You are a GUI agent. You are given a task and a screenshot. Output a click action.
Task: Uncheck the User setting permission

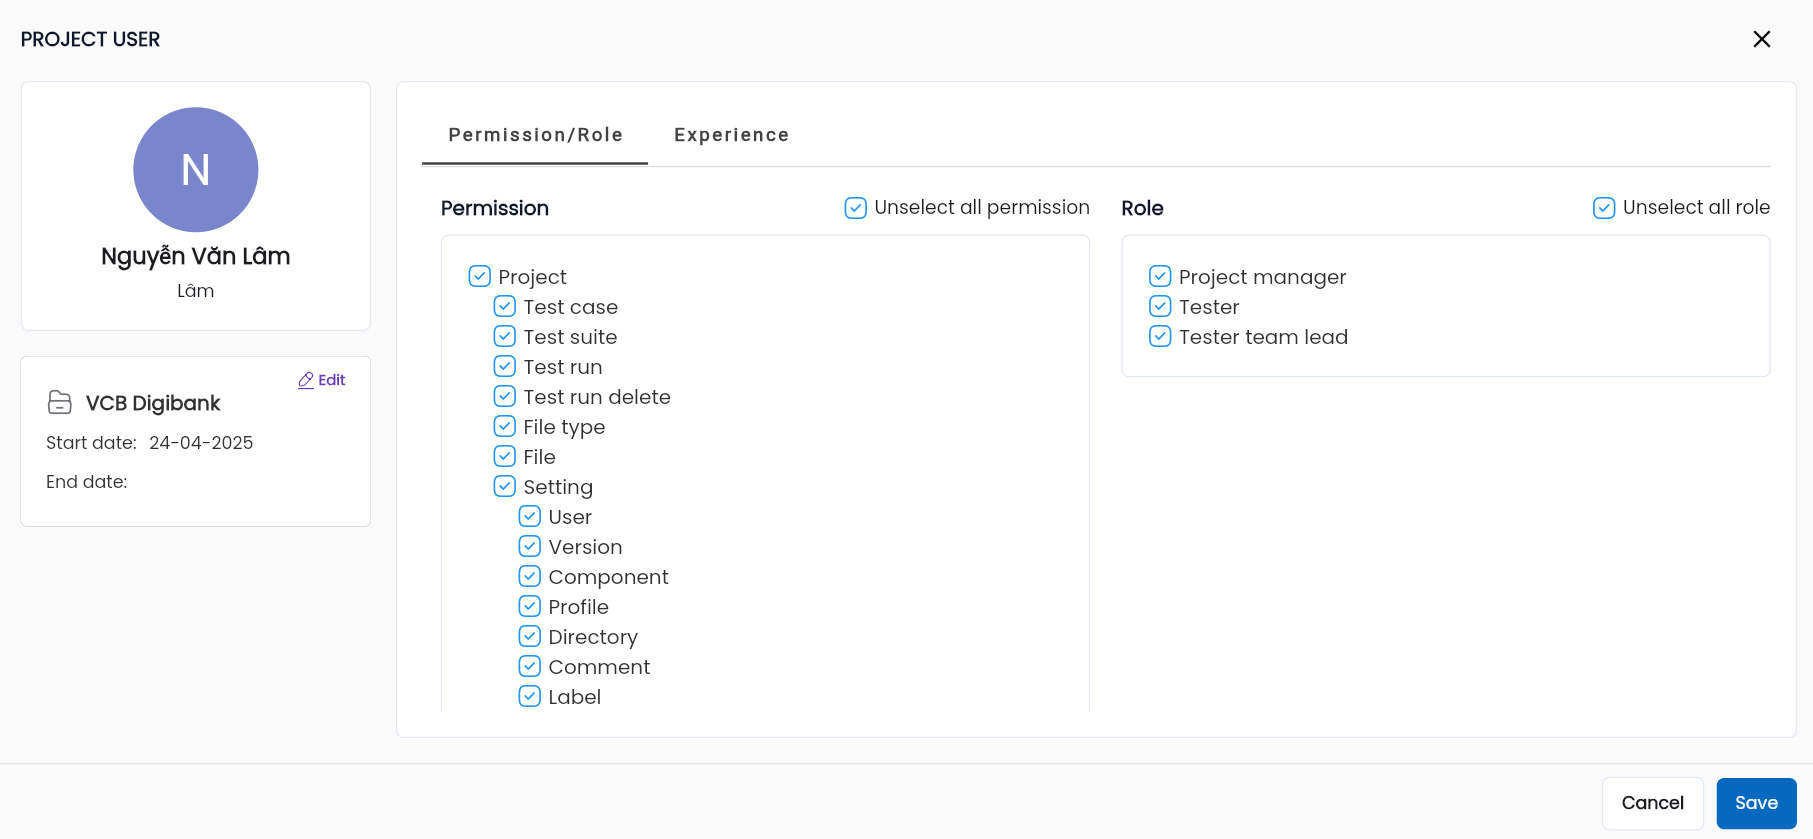click(x=530, y=516)
